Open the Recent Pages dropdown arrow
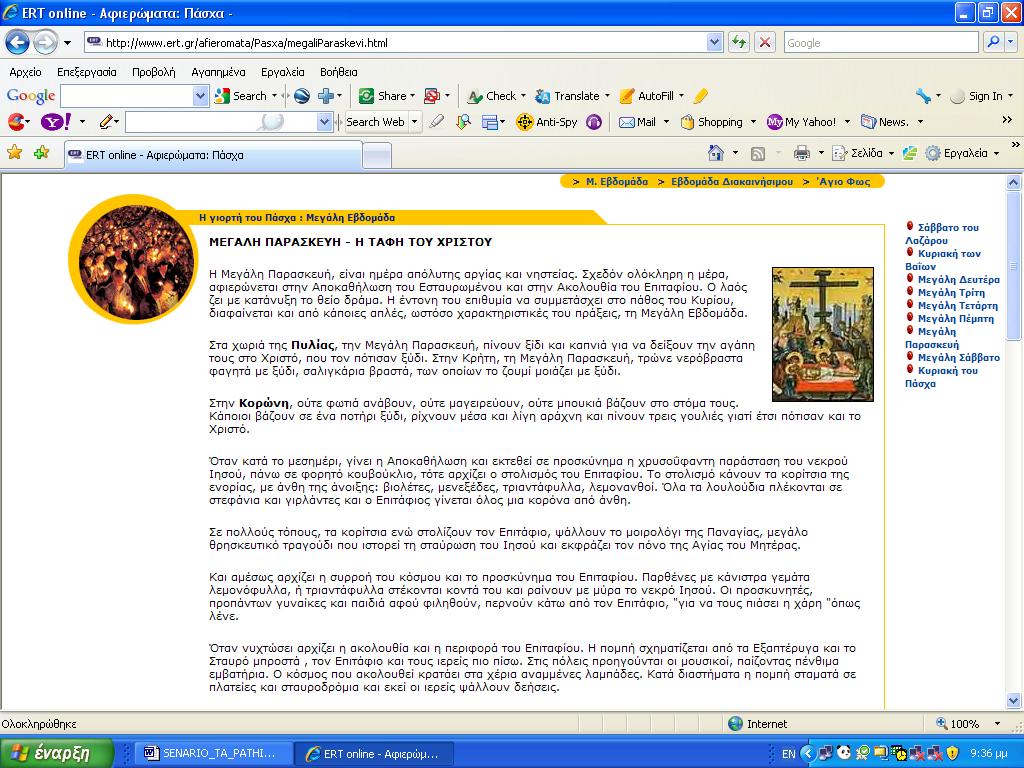Viewport: 1024px width, 768px height. 67,44
